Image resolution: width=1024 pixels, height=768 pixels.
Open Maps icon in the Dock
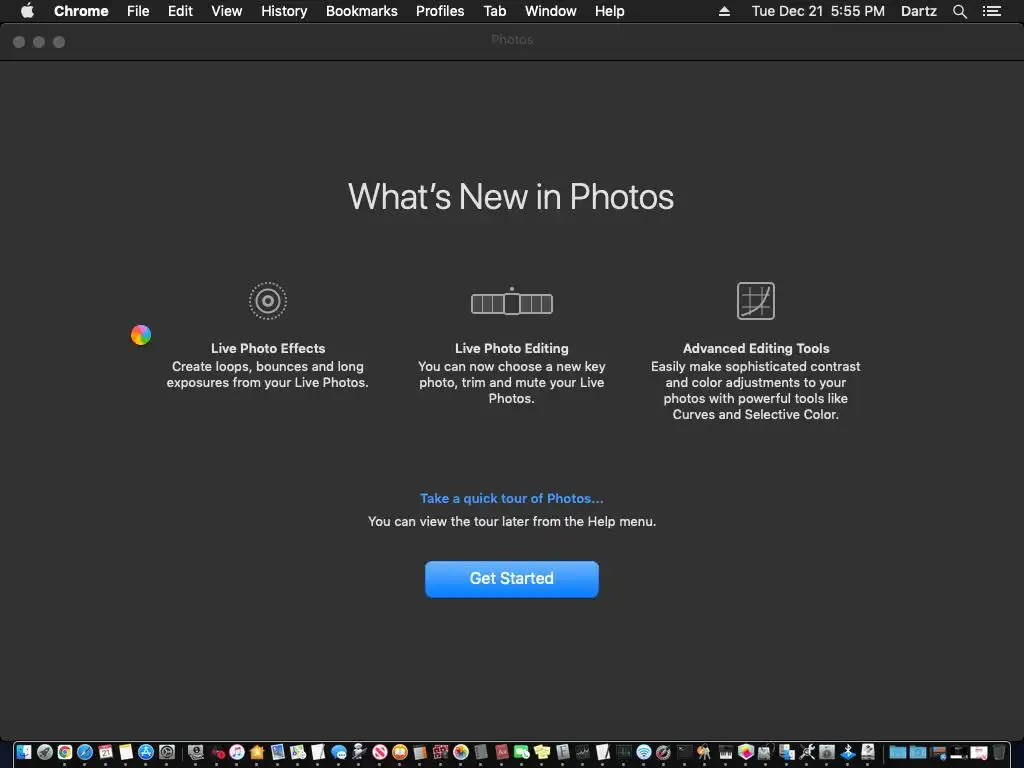tap(298, 752)
